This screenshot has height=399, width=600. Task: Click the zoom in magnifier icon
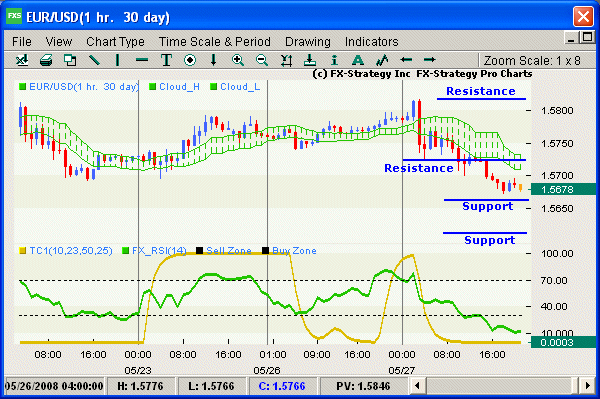pos(238,60)
